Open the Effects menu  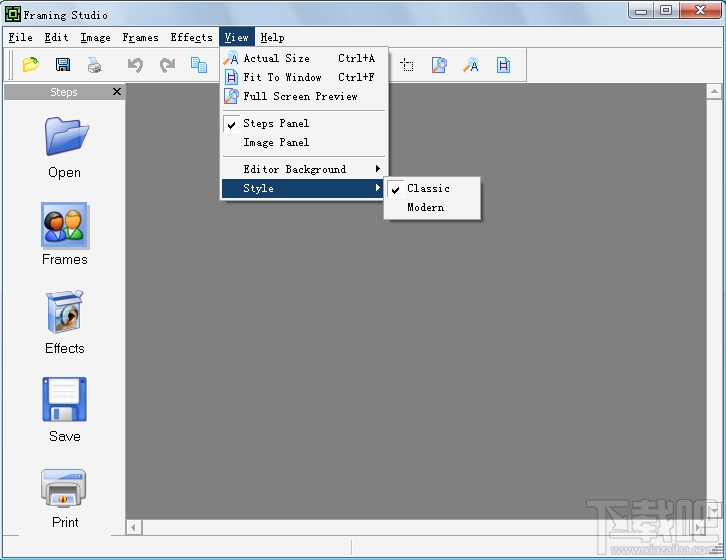[x=192, y=38]
